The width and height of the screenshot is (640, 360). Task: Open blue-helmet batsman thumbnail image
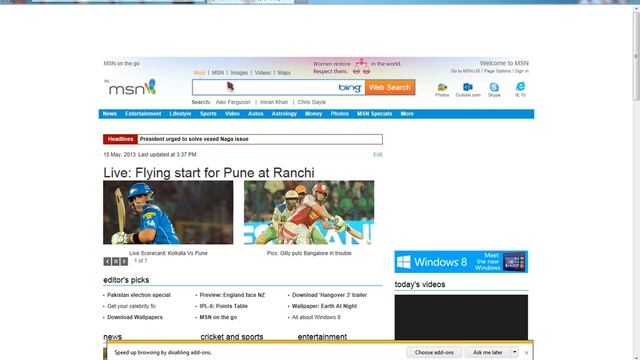[168, 213]
